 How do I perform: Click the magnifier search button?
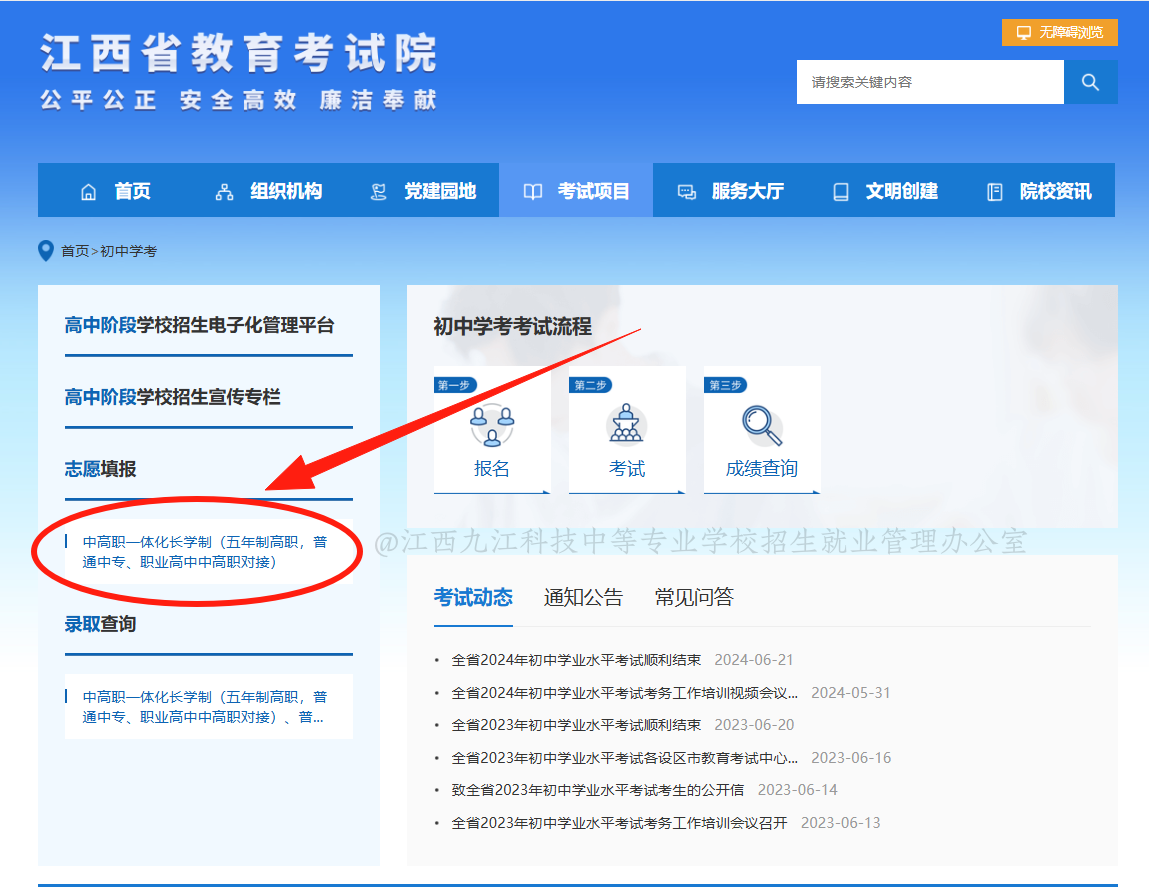click(1090, 82)
